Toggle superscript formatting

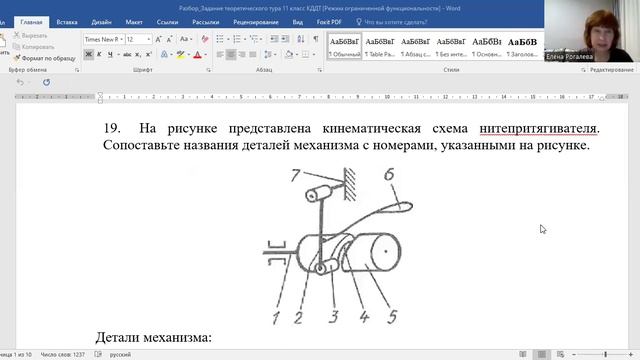pyautogui.click(x=149, y=54)
